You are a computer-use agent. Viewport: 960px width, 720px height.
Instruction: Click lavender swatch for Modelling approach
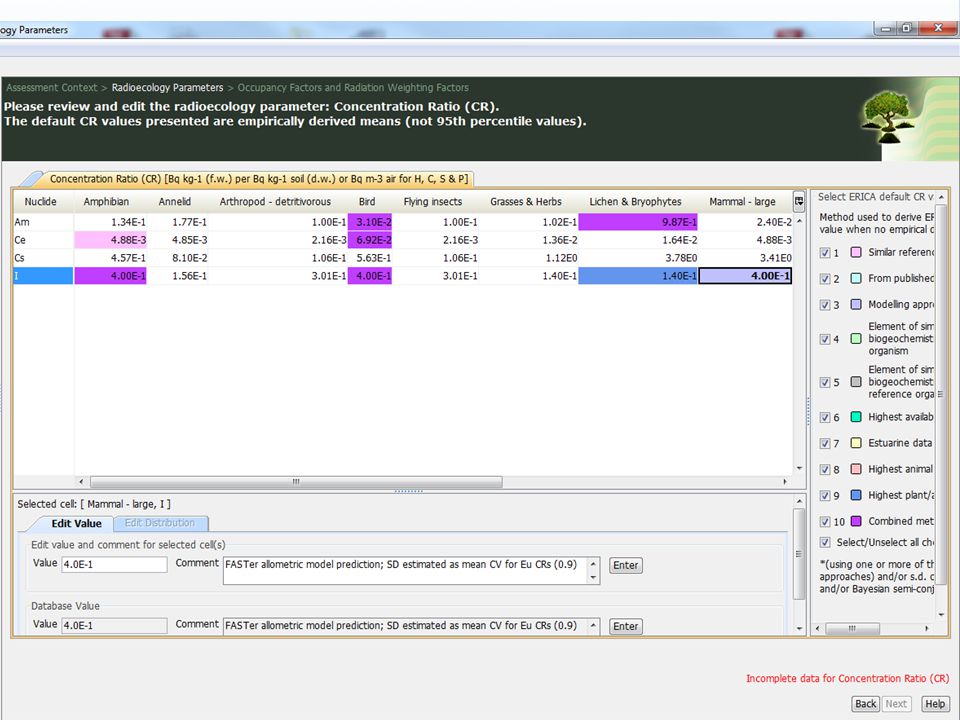click(856, 304)
